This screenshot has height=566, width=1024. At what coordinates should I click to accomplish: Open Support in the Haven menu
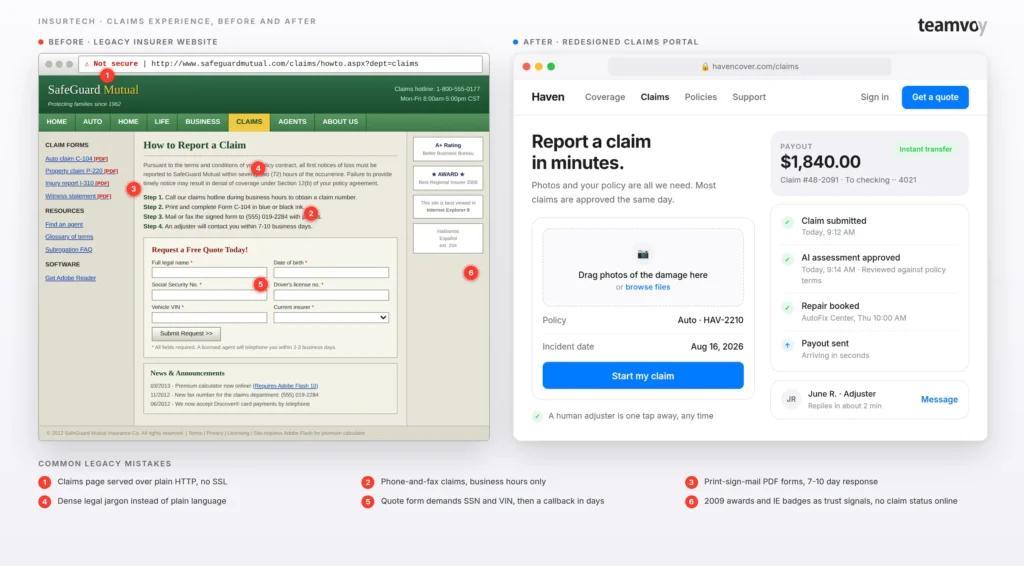pos(748,97)
